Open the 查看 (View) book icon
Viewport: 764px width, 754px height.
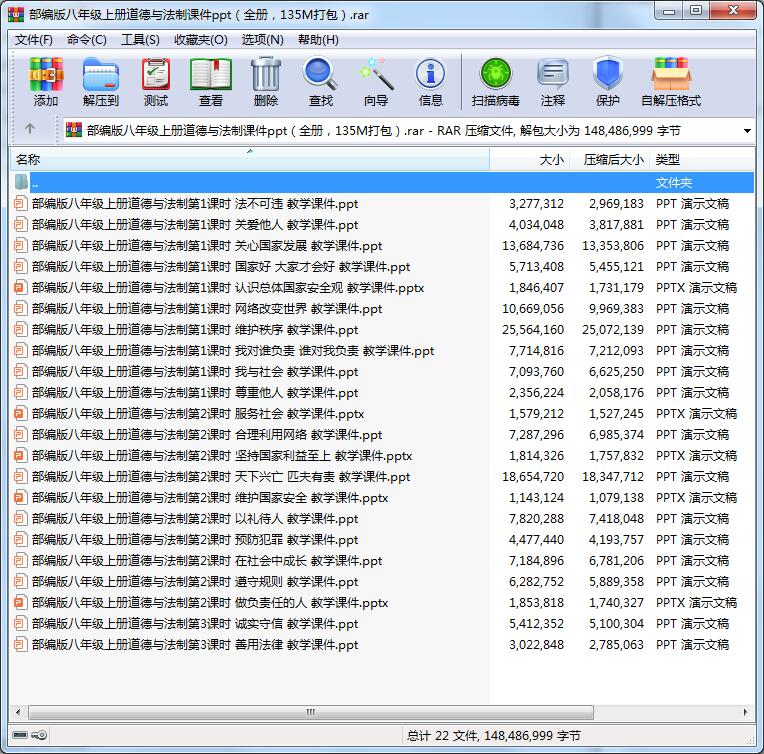(211, 75)
